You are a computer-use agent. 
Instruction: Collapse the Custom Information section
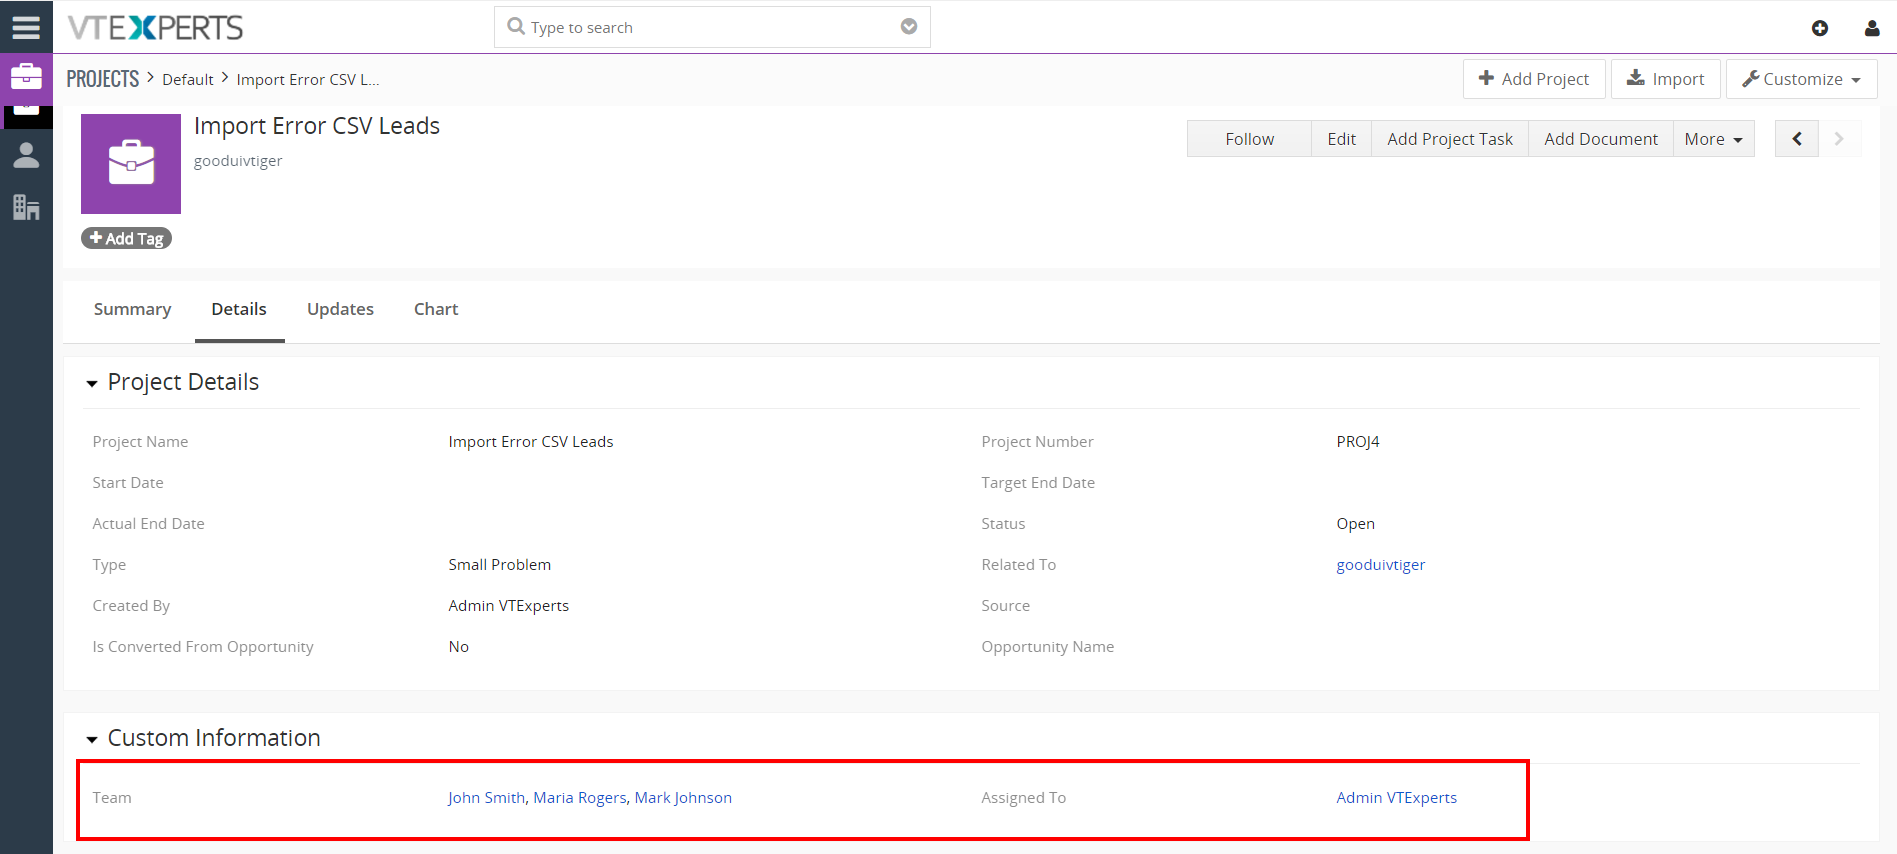click(92, 740)
